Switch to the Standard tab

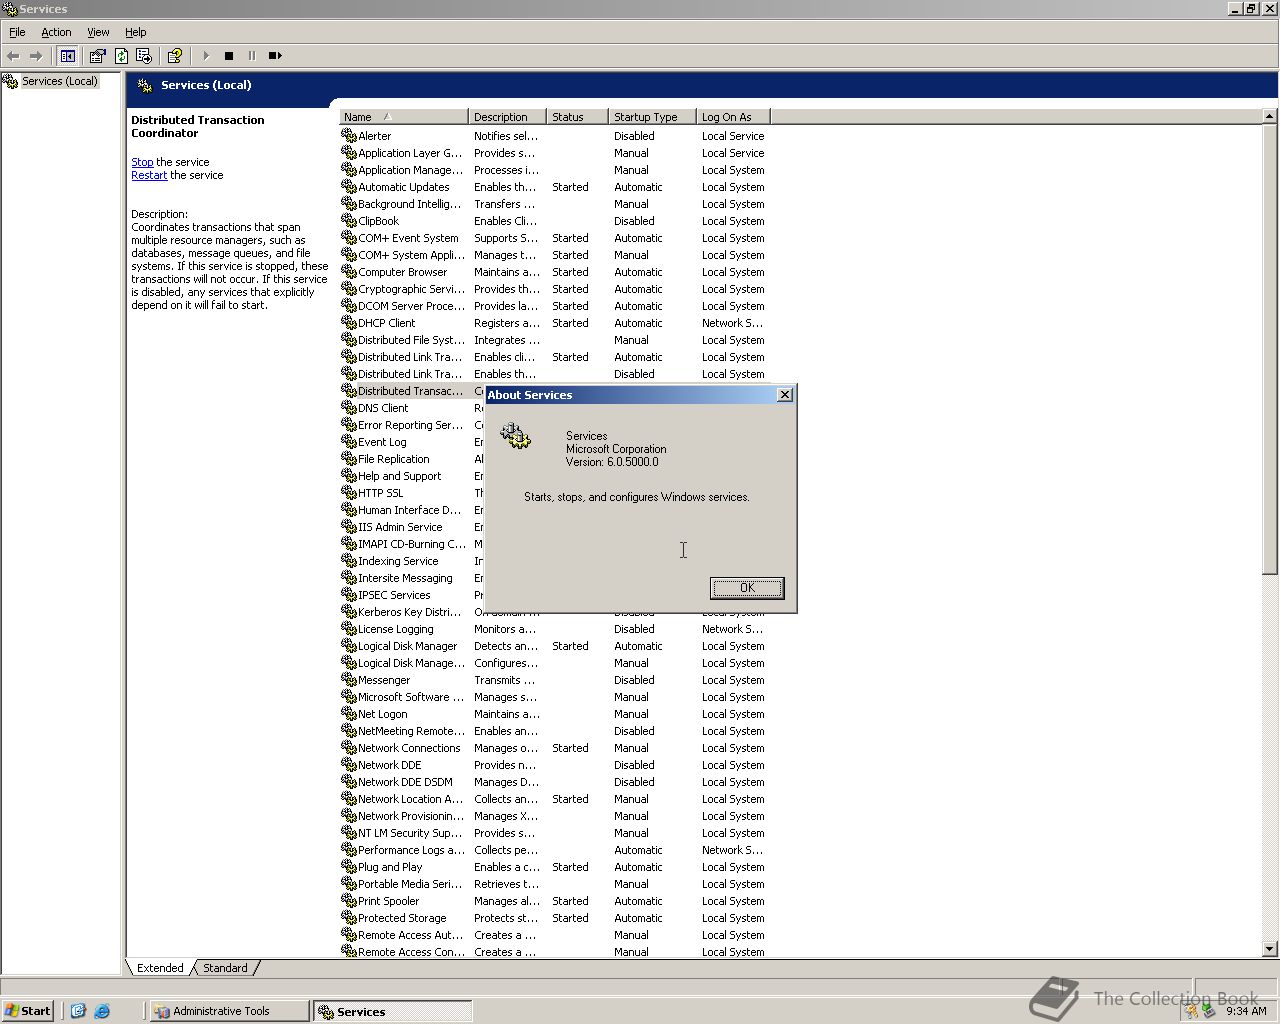(x=225, y=968)
